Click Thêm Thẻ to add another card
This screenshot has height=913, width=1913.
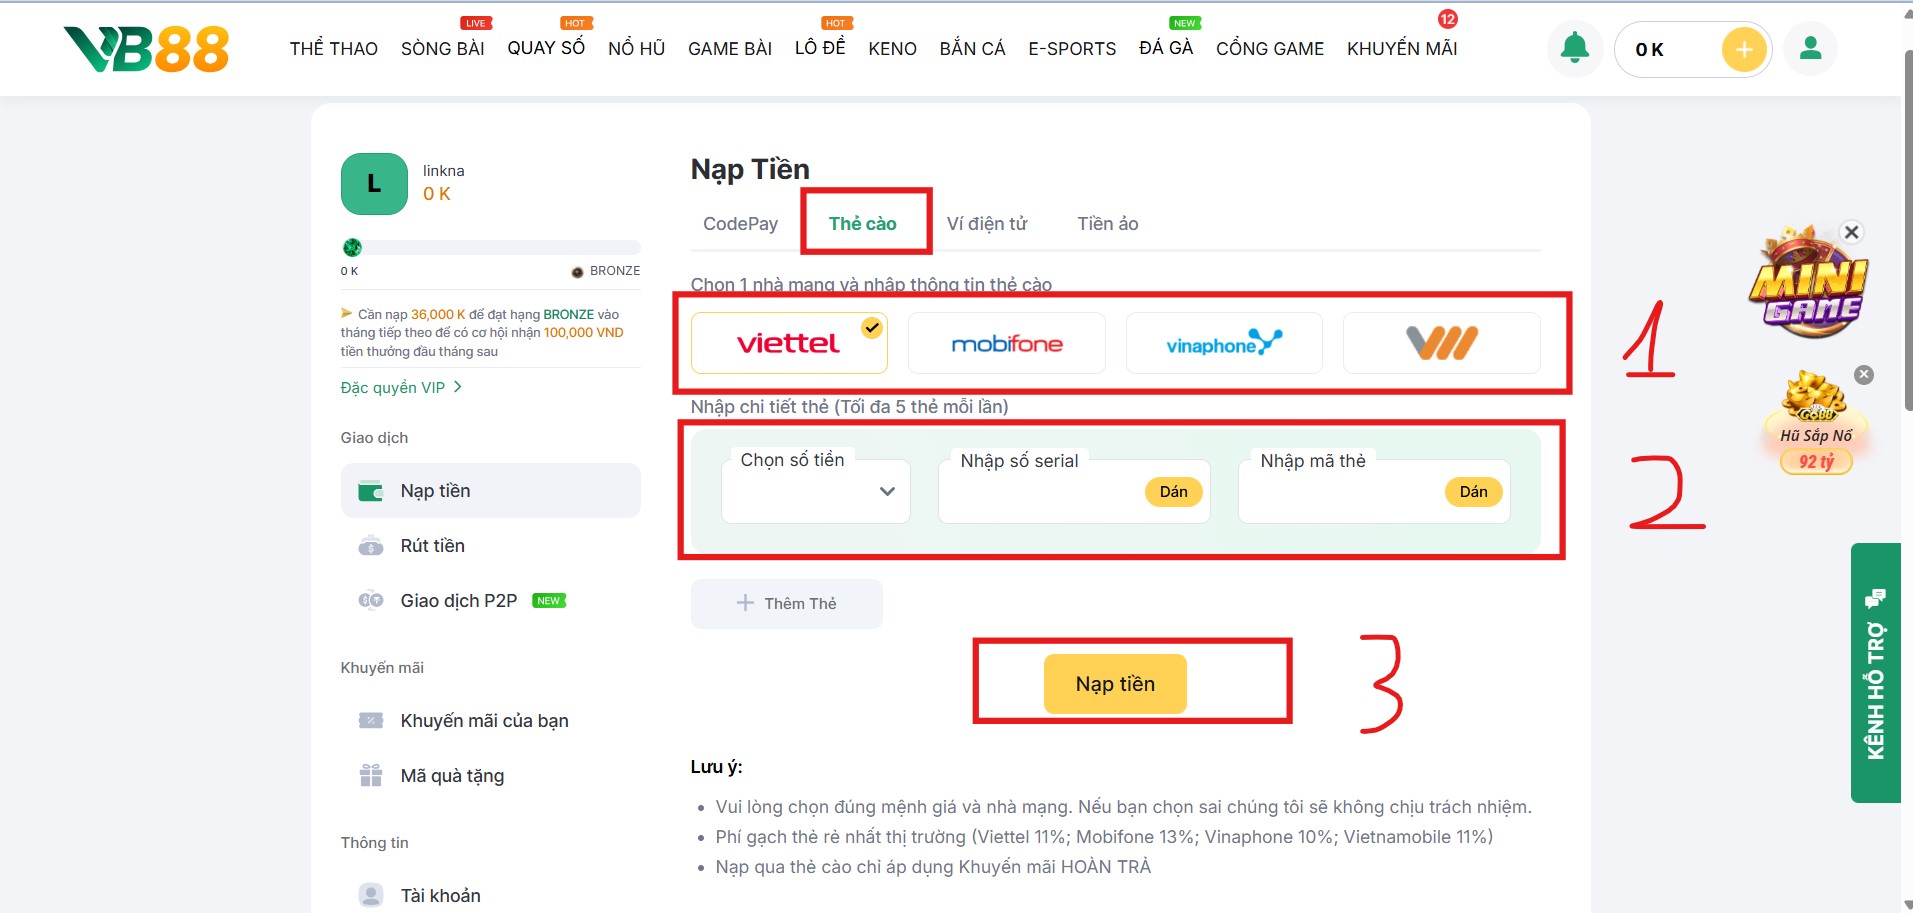click(786, 603)
